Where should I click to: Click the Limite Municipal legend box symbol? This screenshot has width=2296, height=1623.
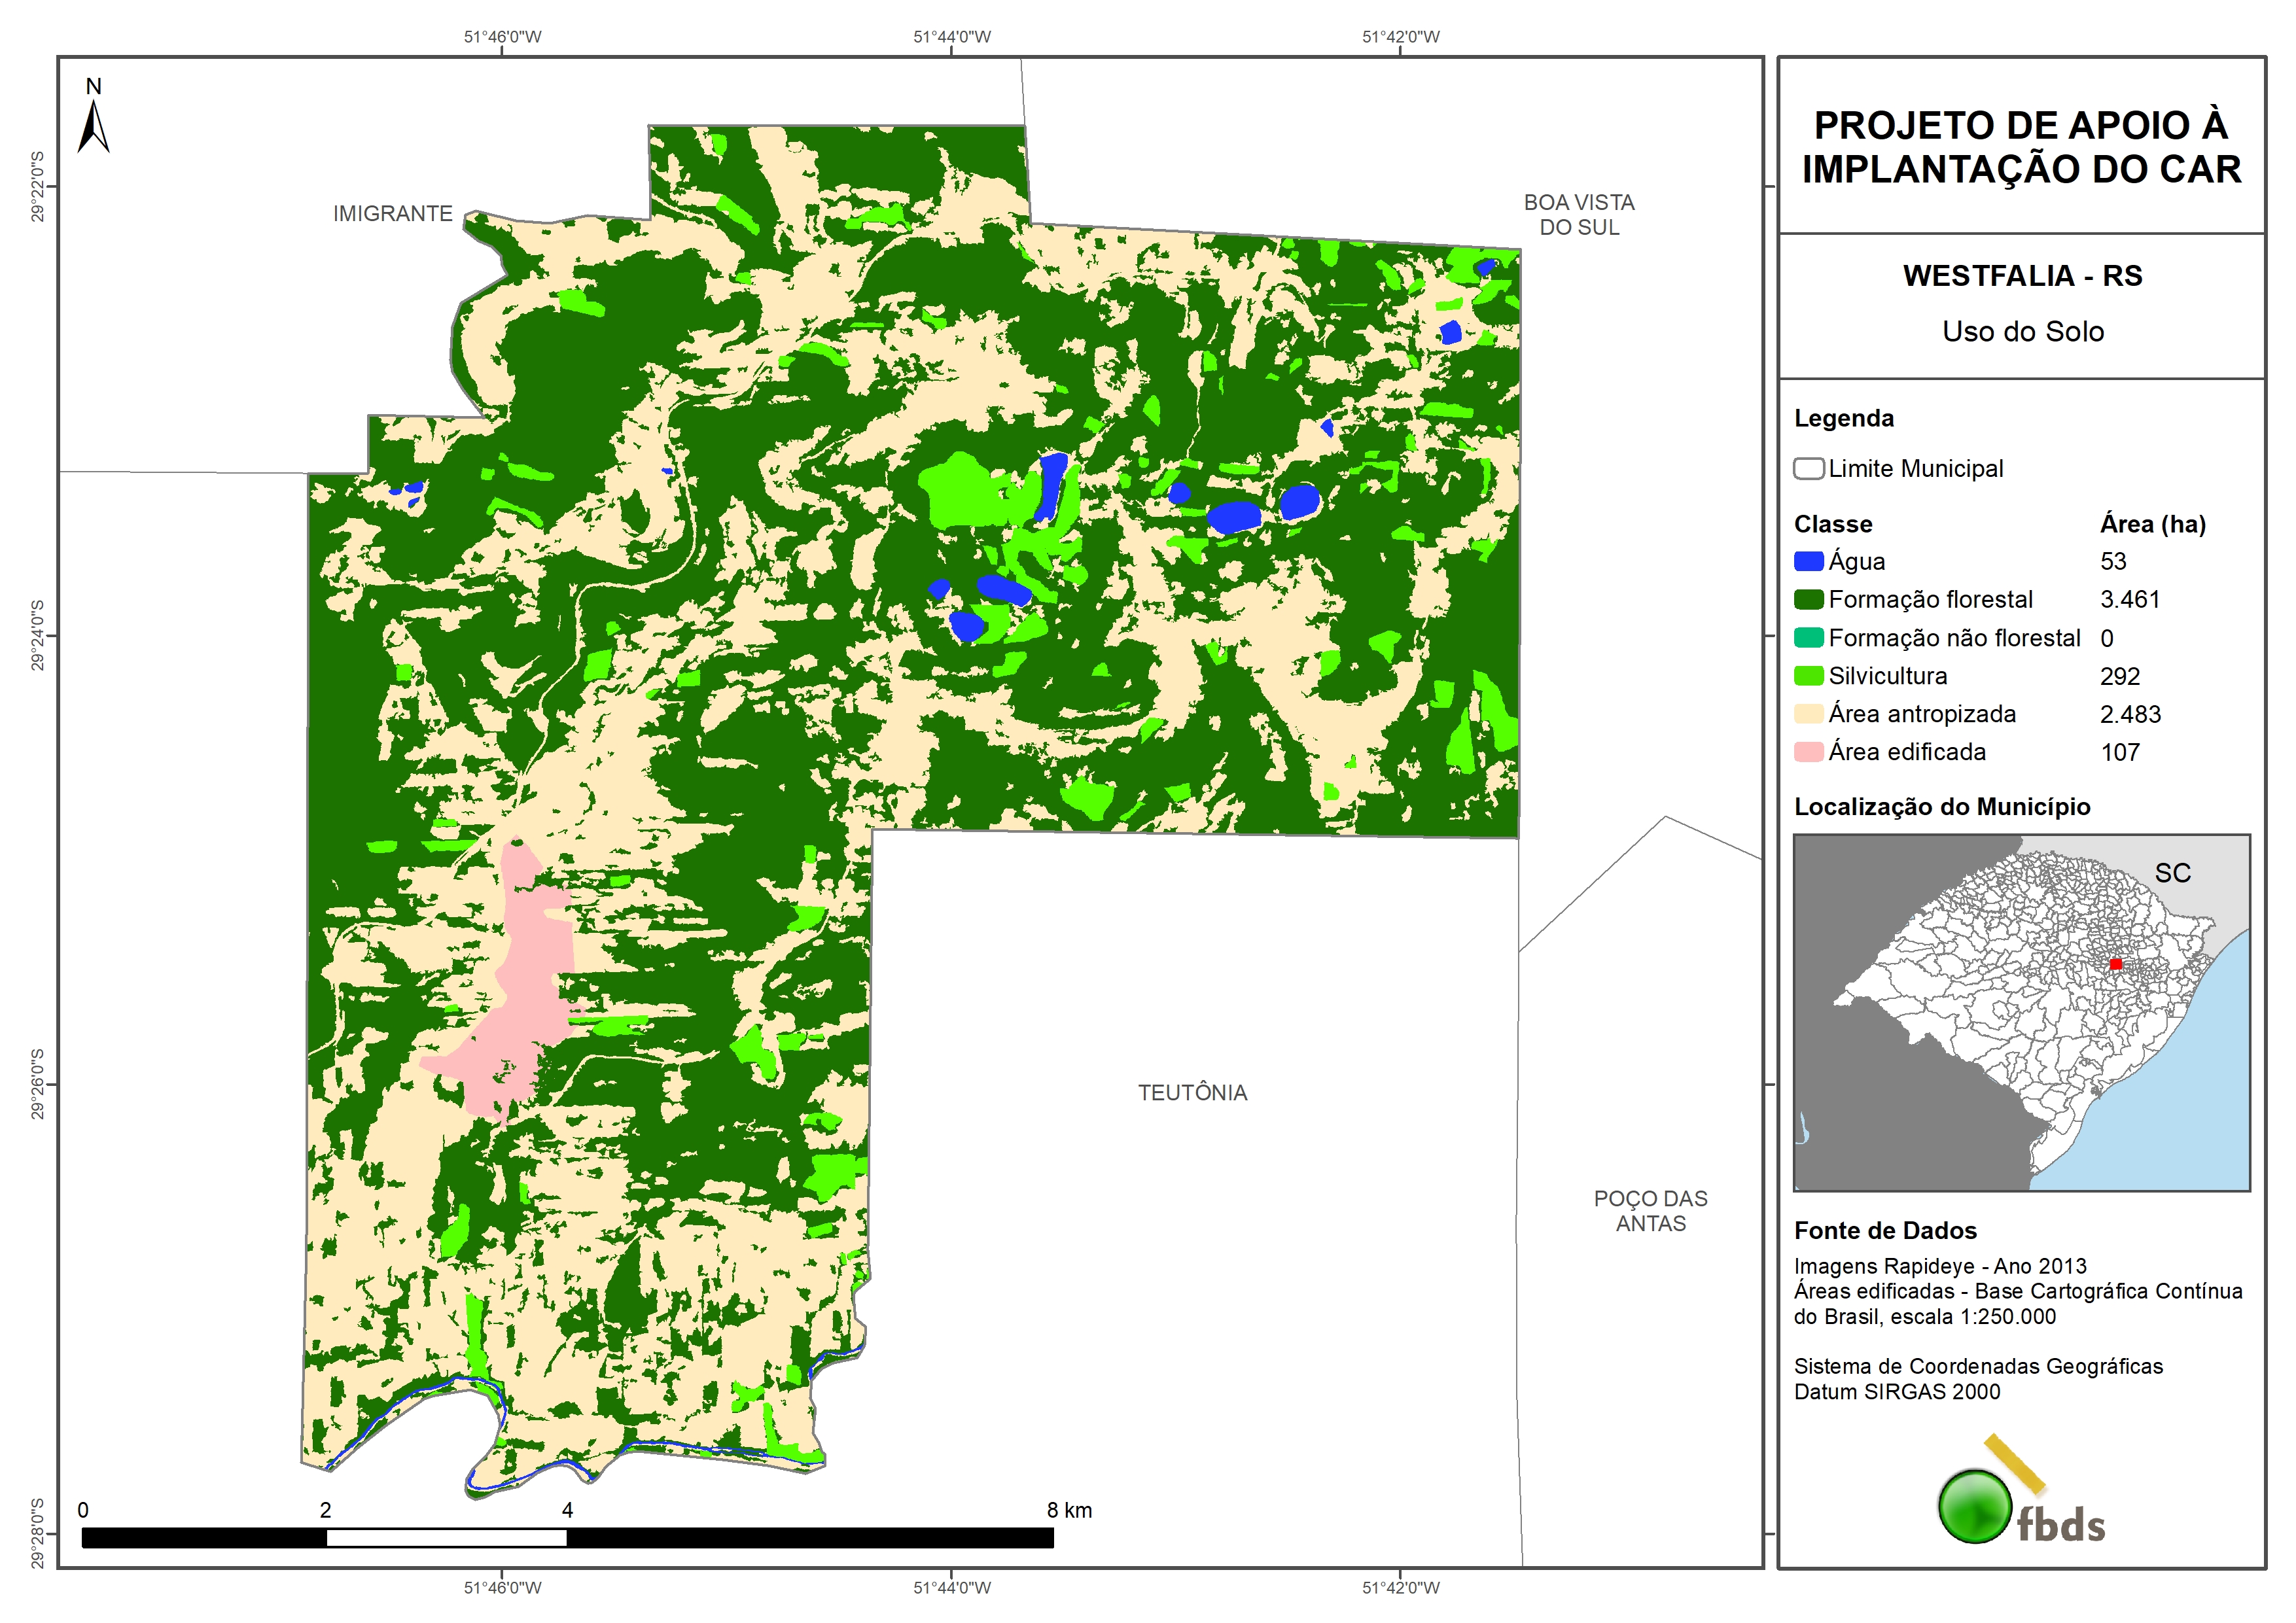point(1808,469)
